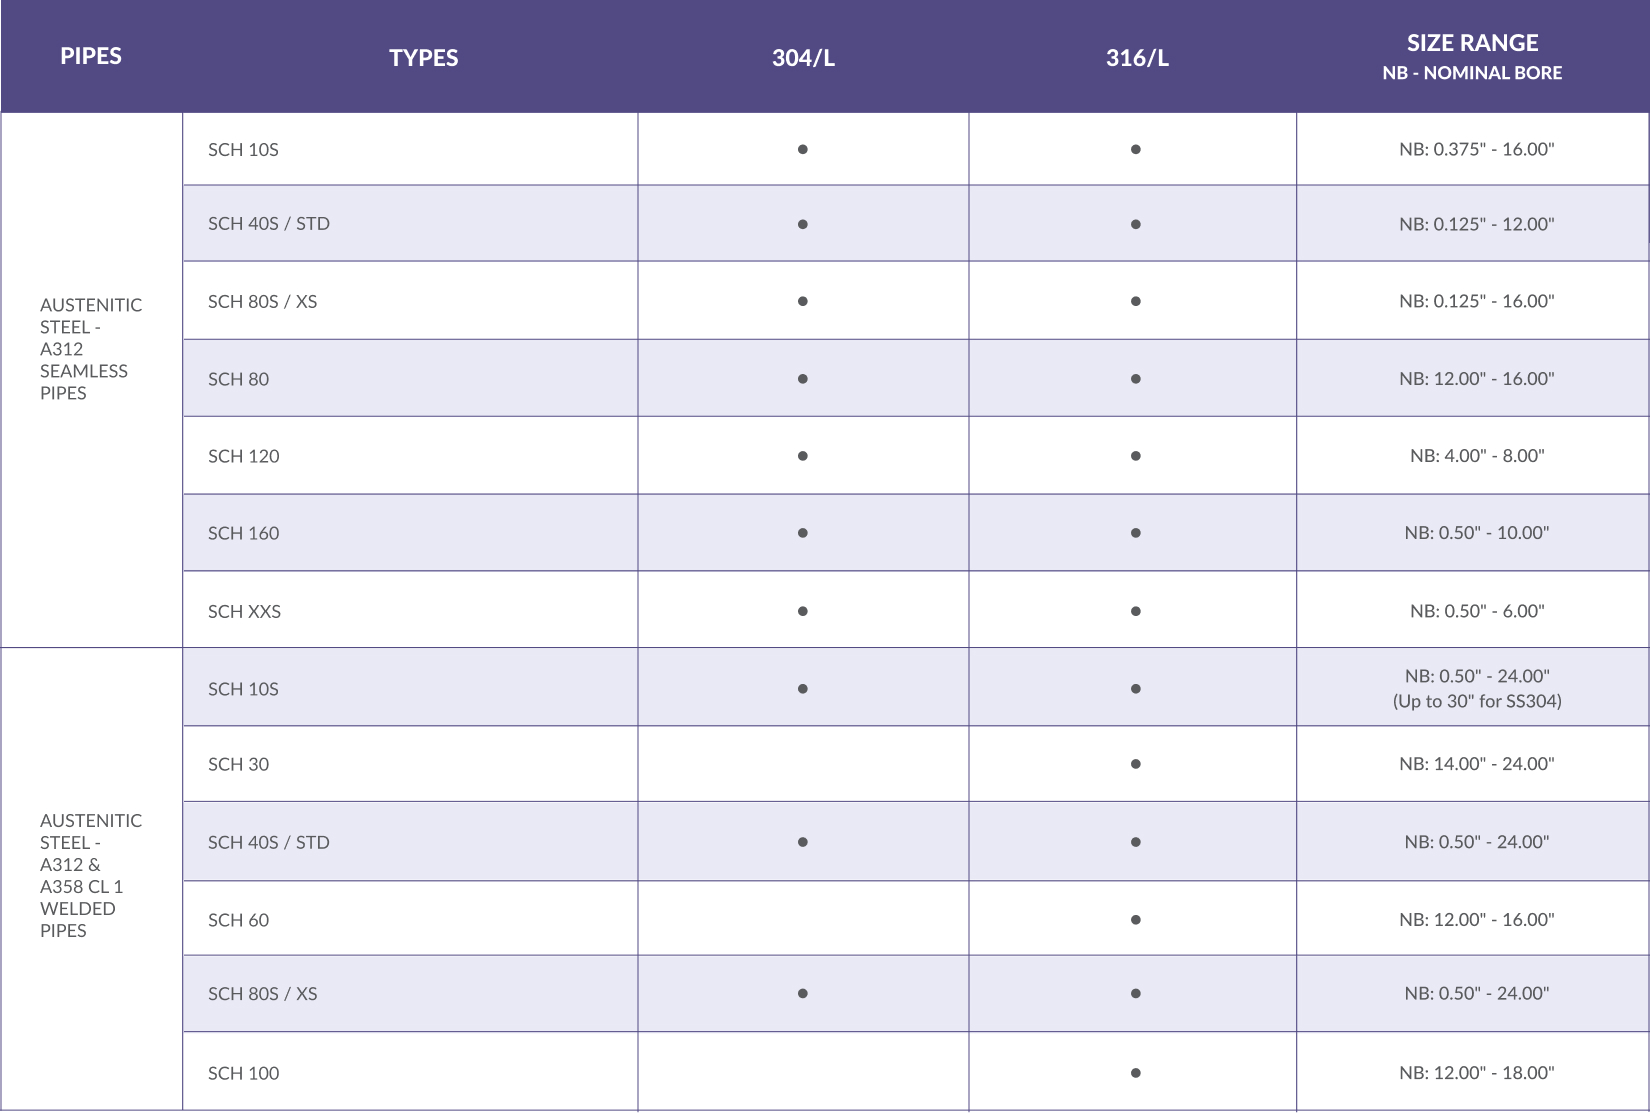Click the 304/L dot in SCH 160 row
This screenshot has width=1650, height=1113.
pyautogui.click(x=803, y=533)
